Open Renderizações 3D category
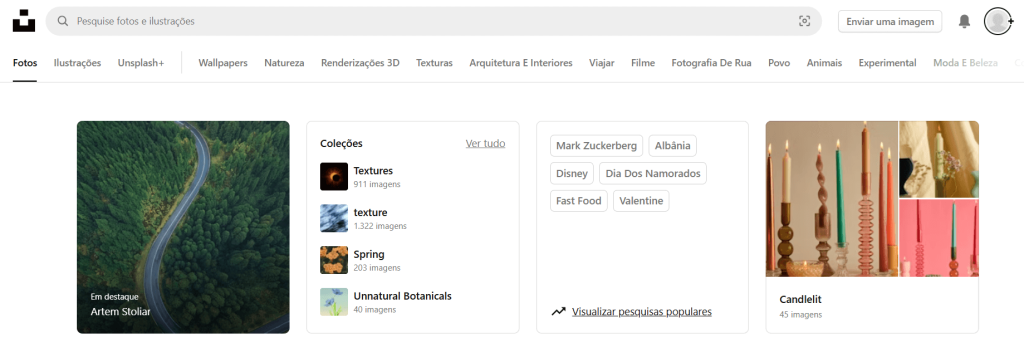1024x362 pixels. point(360,63)
